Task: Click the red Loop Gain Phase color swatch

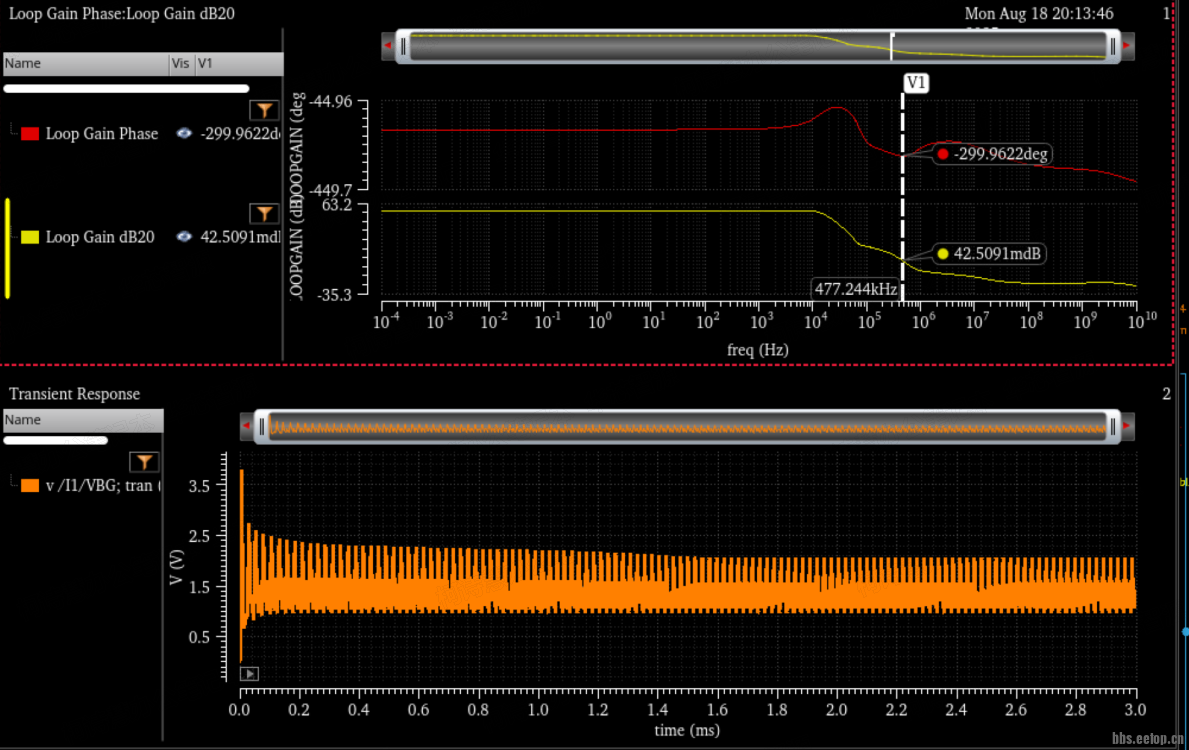Action: (30, 134)
